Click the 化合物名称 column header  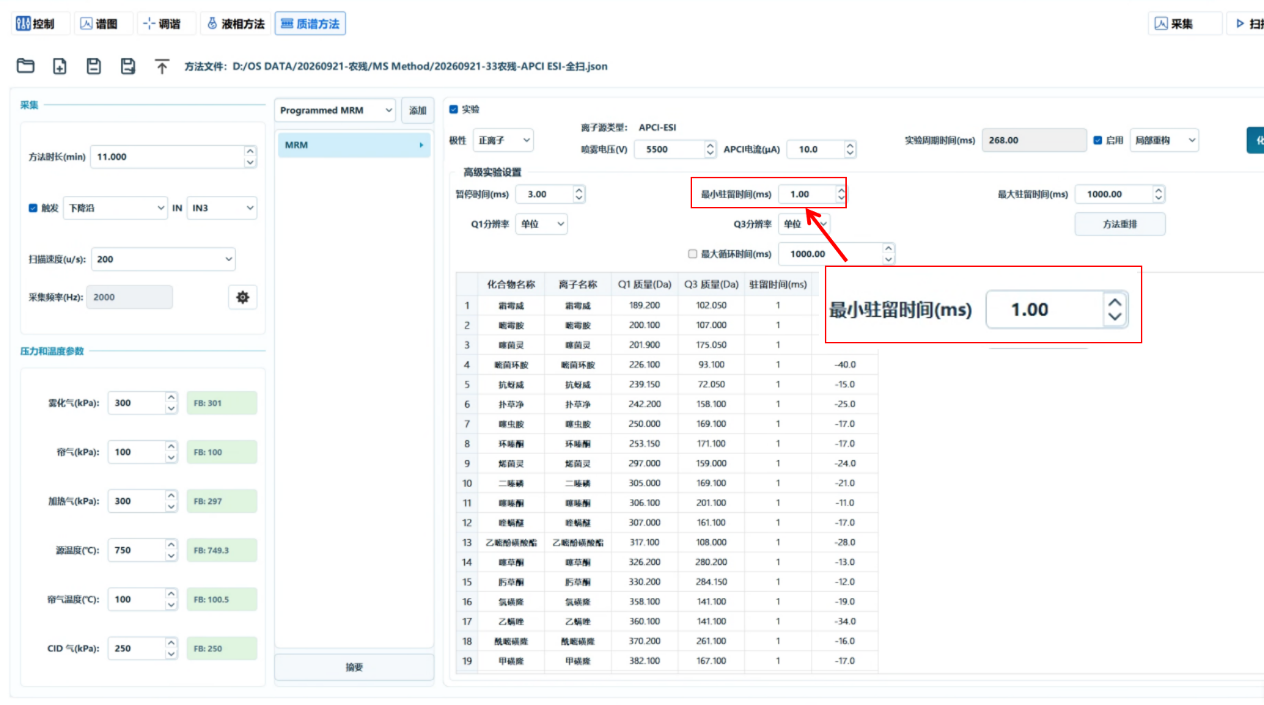(511, 285)
